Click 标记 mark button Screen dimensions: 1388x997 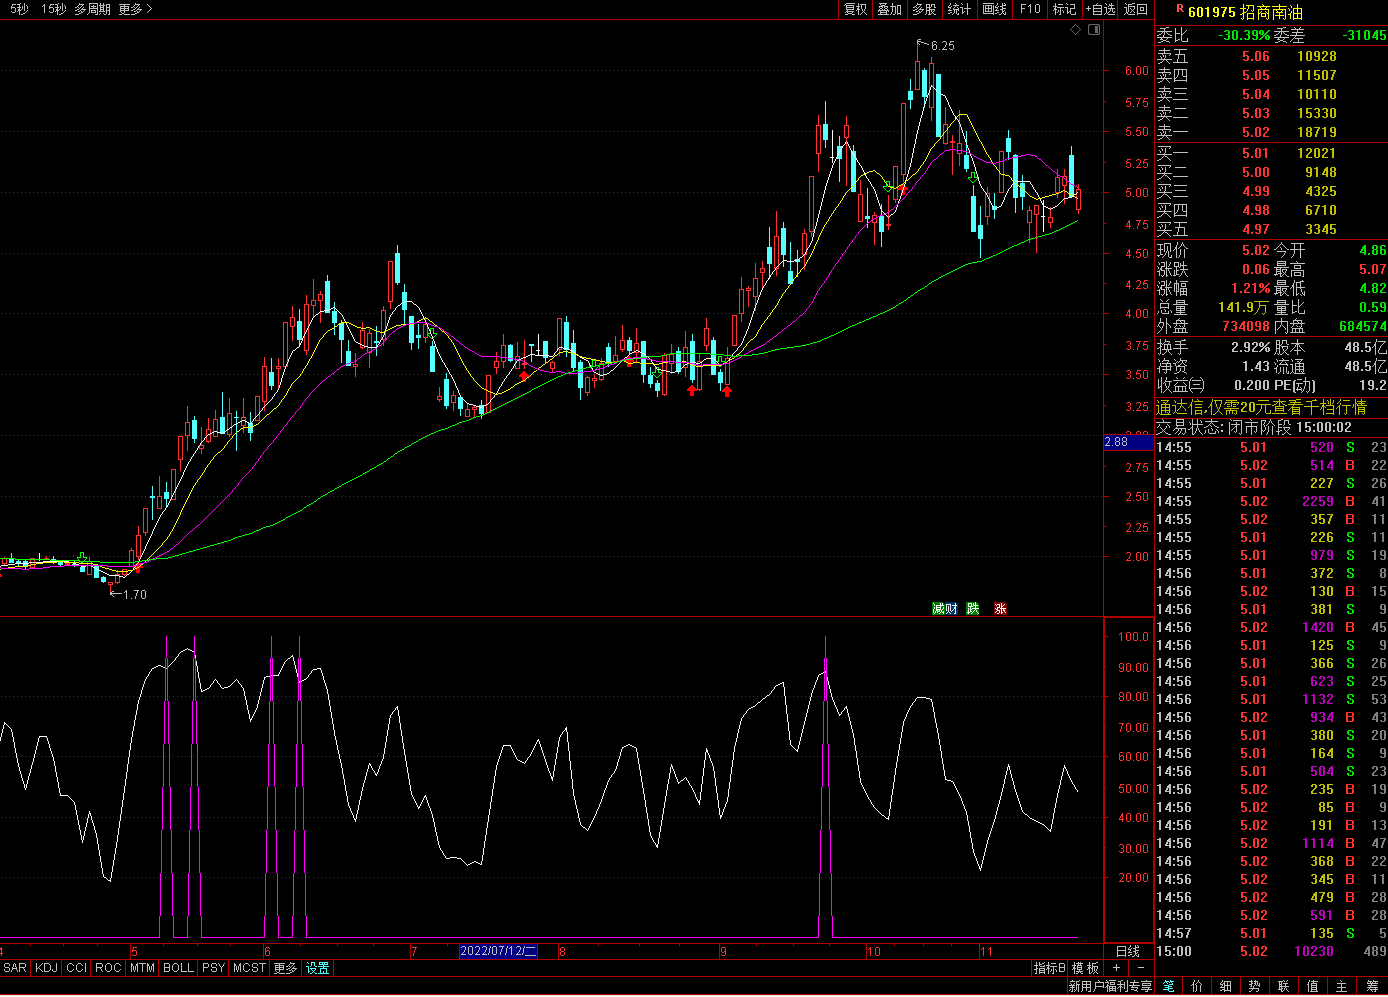(x=1064, y=9)
